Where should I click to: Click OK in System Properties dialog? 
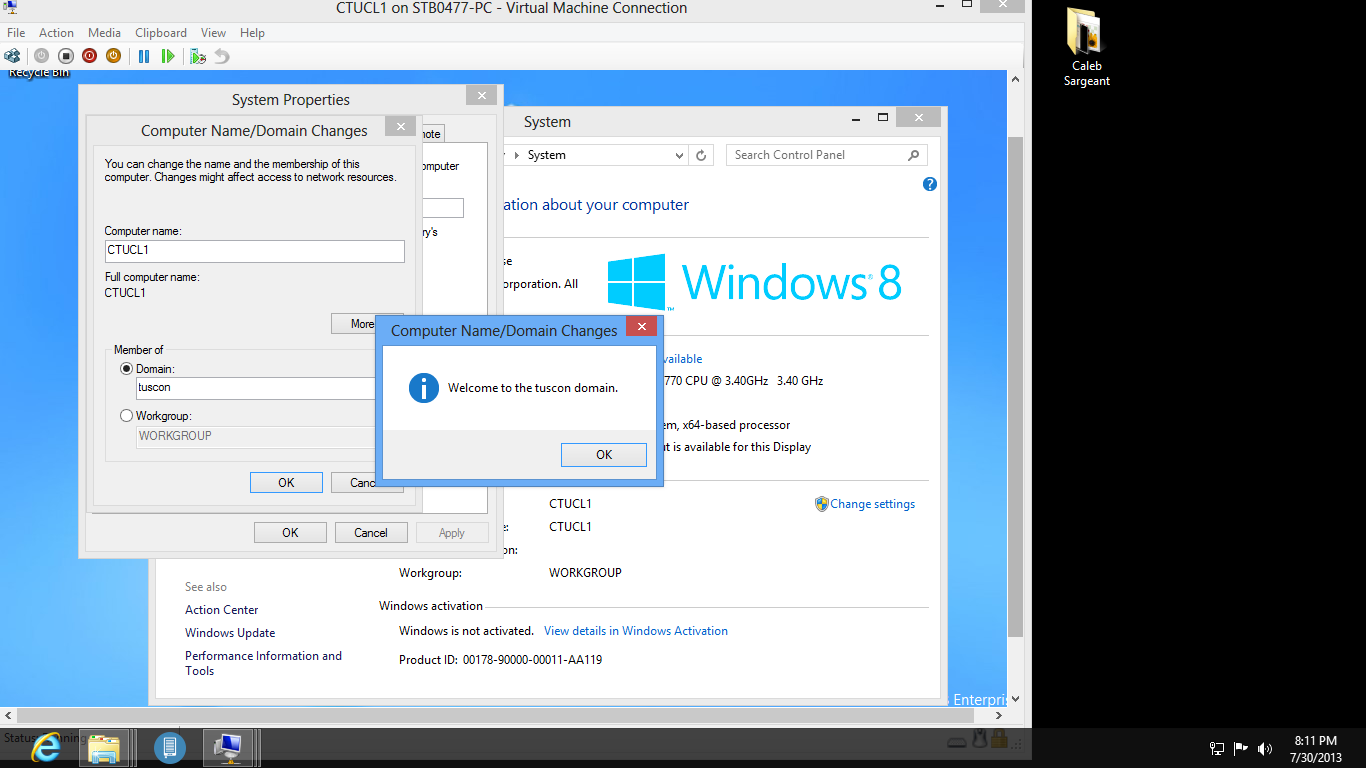tap(290, 533)
